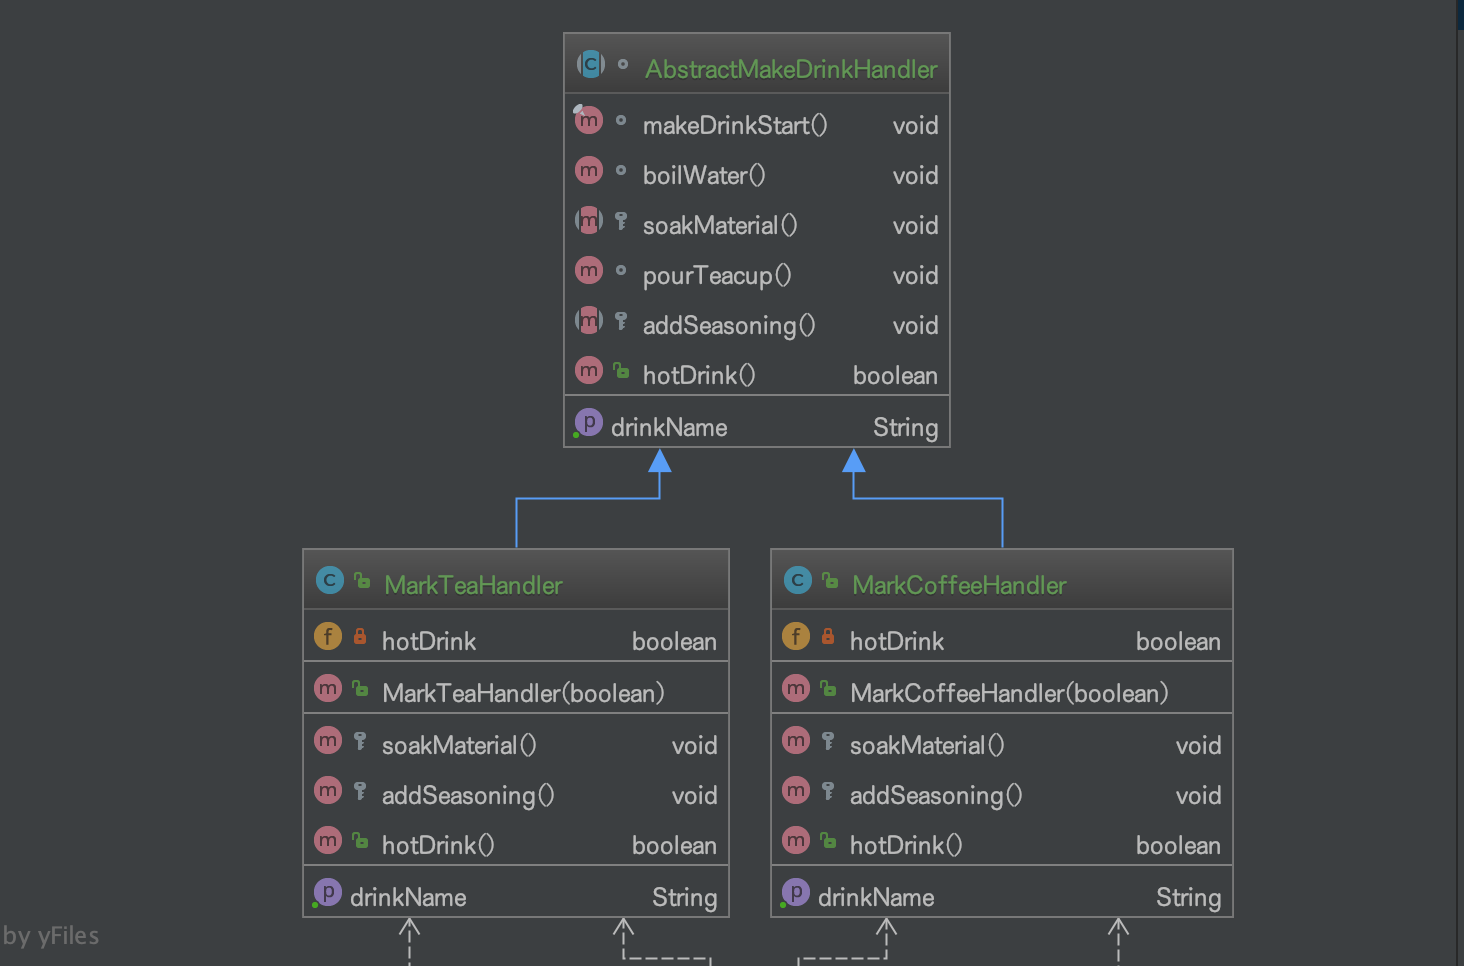
Task: Select the pourTeacup() method name
Action: point(717,275)
